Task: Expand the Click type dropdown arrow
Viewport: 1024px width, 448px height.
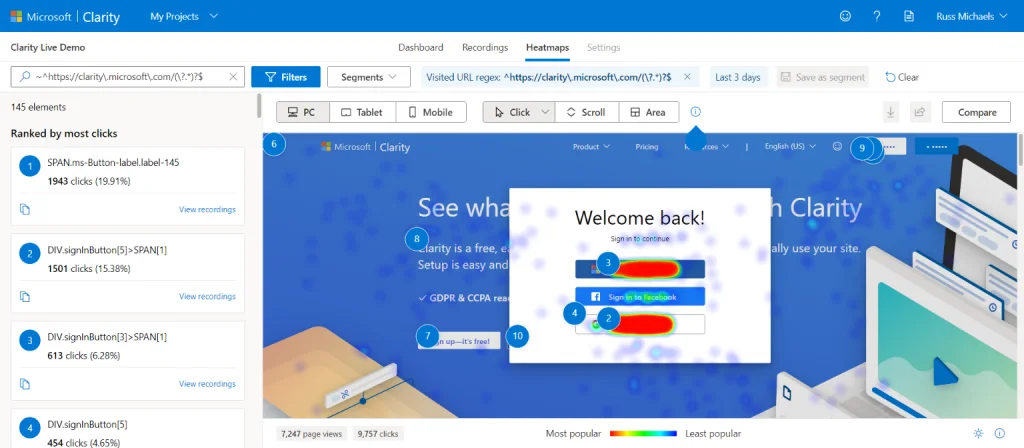Action: pyautogui.click(x=545, y=112)
